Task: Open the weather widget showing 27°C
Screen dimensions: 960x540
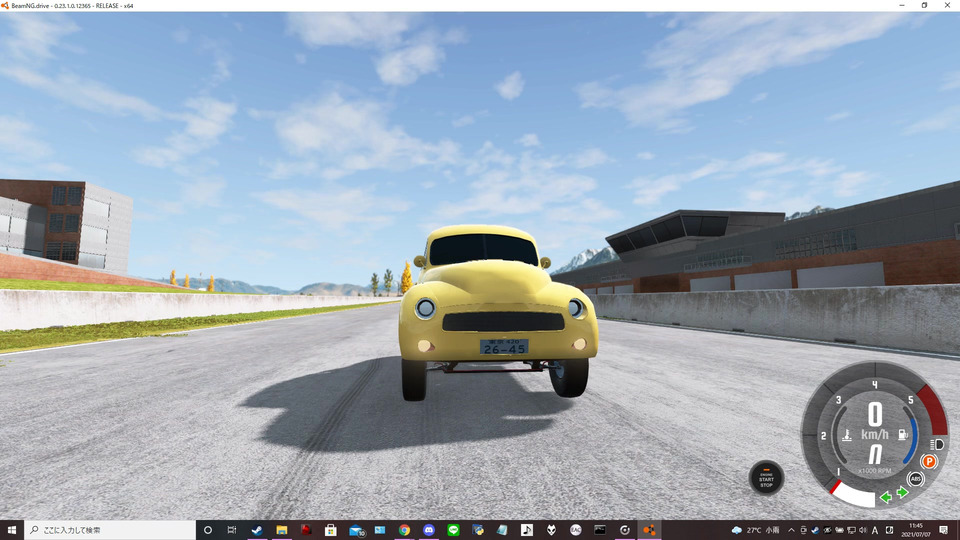Action: point(756,530)
